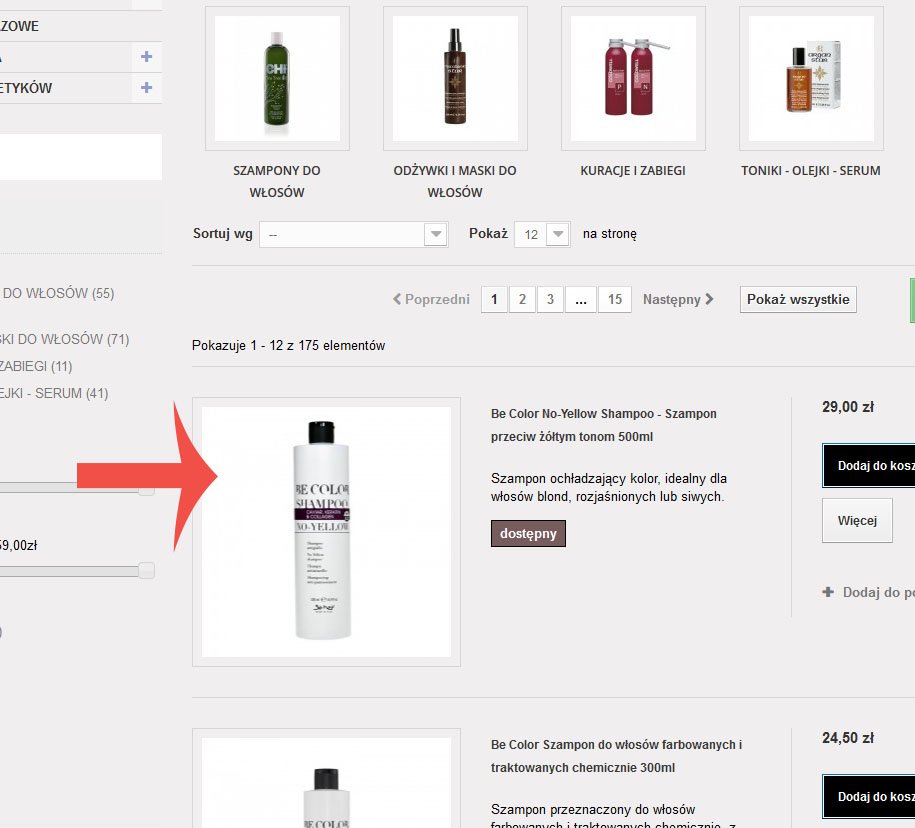
Task: Open Toniki - Olejki - Serum thumbnail
Action: tap(811, 78)
